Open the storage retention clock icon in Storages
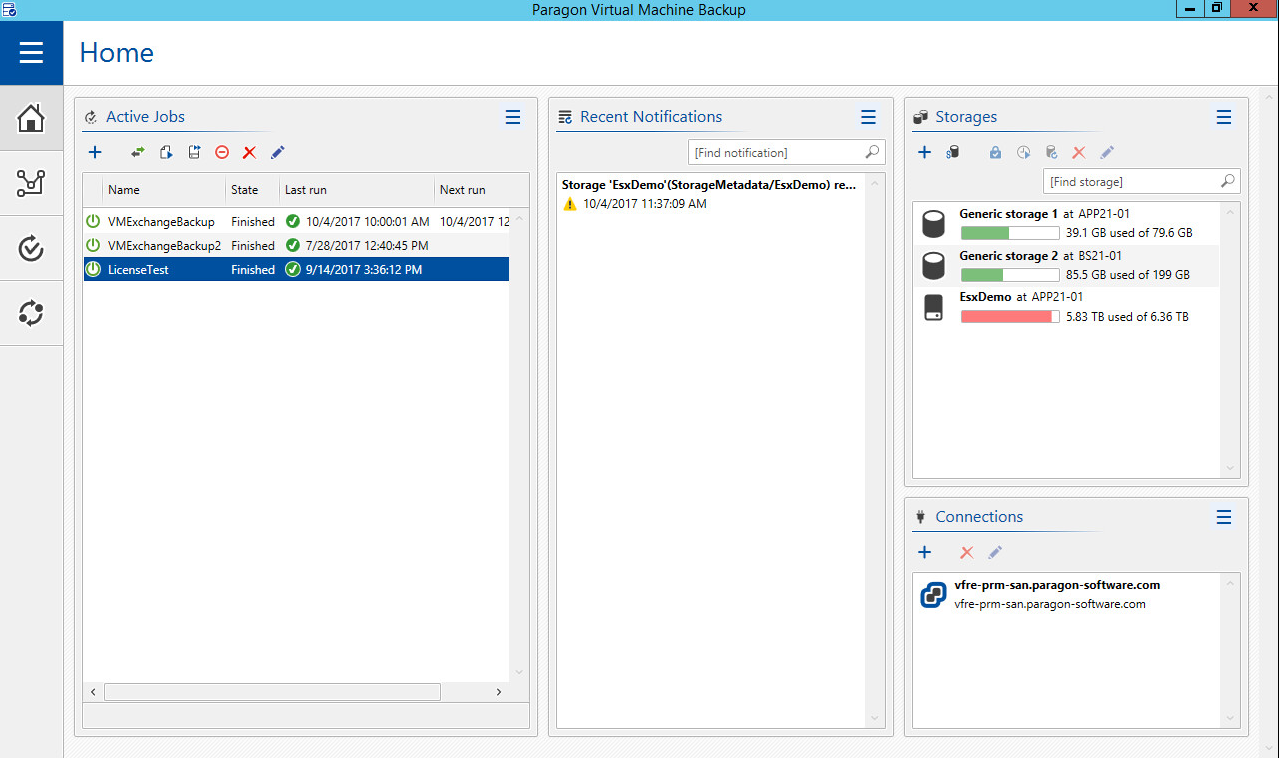The width and height of the screenshot is (1279, 758). (1023, 152)
